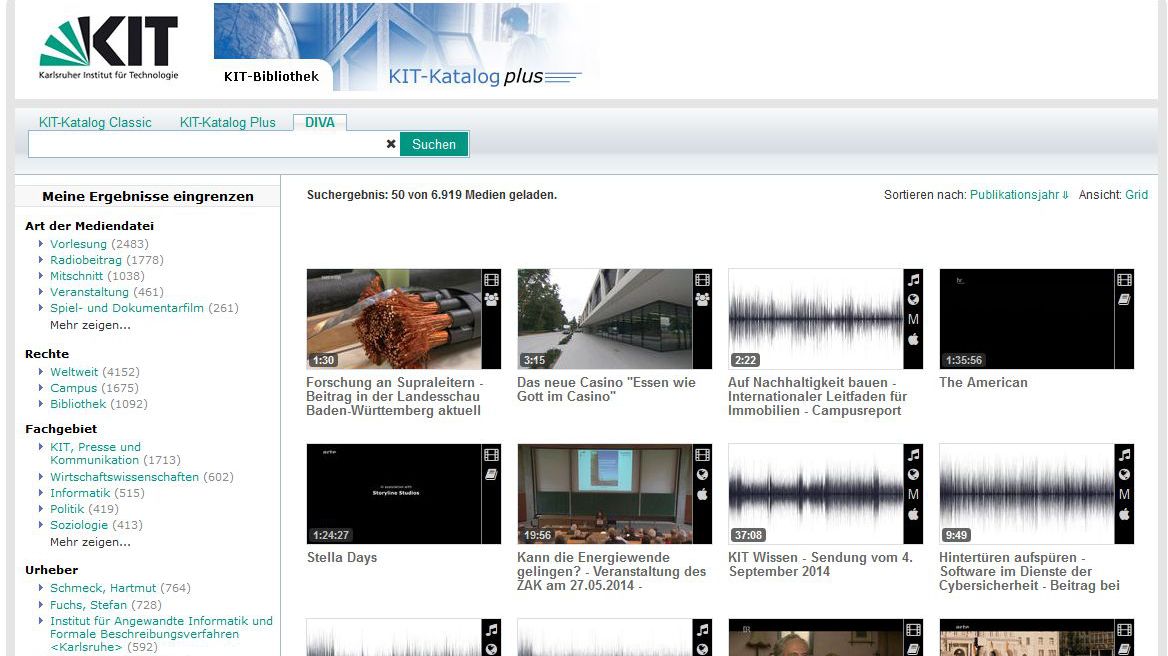Open the Hintertüren aufspüren title link
The width and height of the screenshot is (1168, 656).
pyautogui.click(x=1029, y=571)
